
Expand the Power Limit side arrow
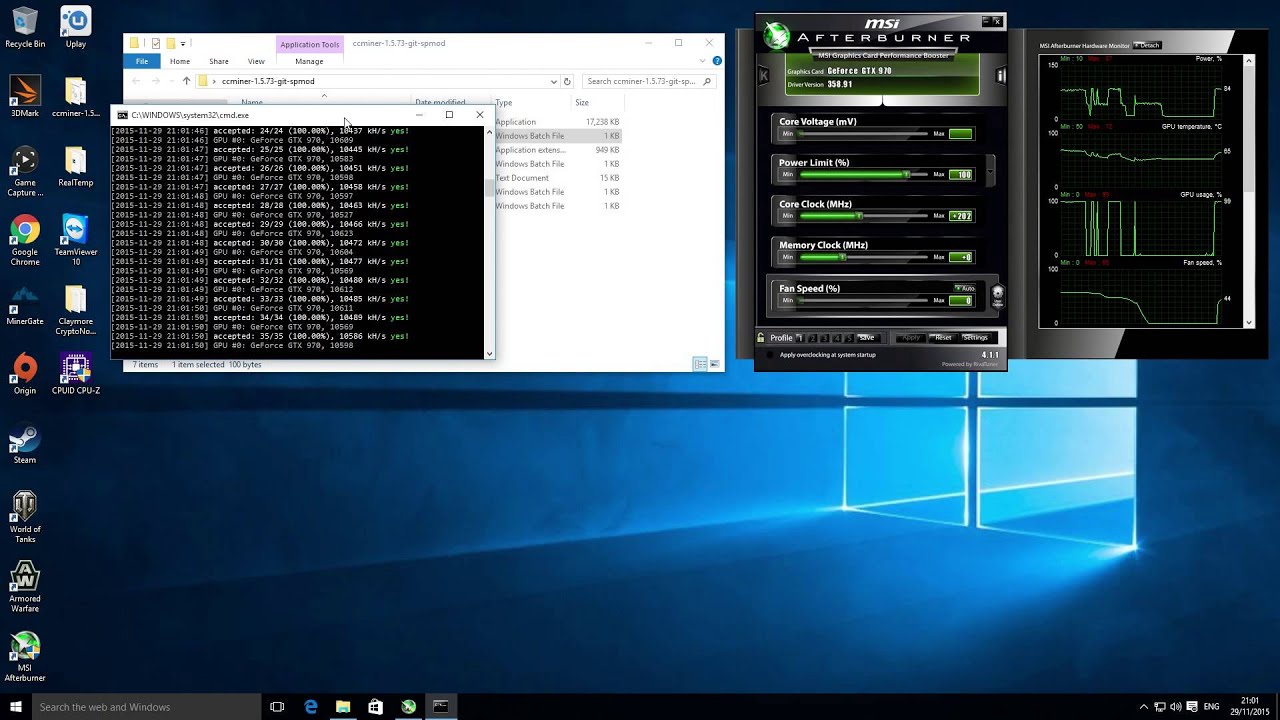990,169
